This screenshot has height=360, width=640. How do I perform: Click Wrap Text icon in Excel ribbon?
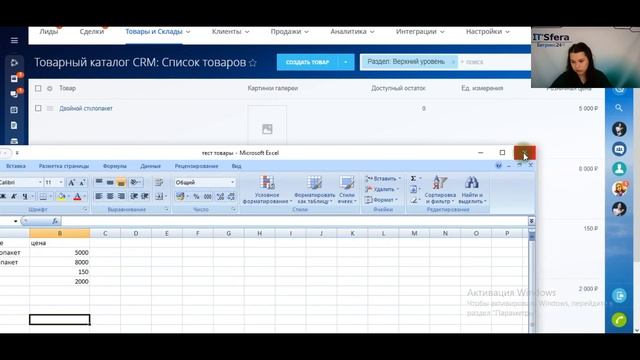159,182
